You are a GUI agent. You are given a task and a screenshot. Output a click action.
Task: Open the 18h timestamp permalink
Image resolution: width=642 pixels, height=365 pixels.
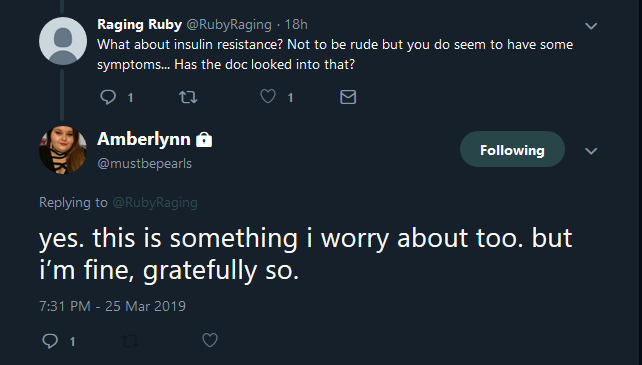pyautogui.click(x=296, y=25)
